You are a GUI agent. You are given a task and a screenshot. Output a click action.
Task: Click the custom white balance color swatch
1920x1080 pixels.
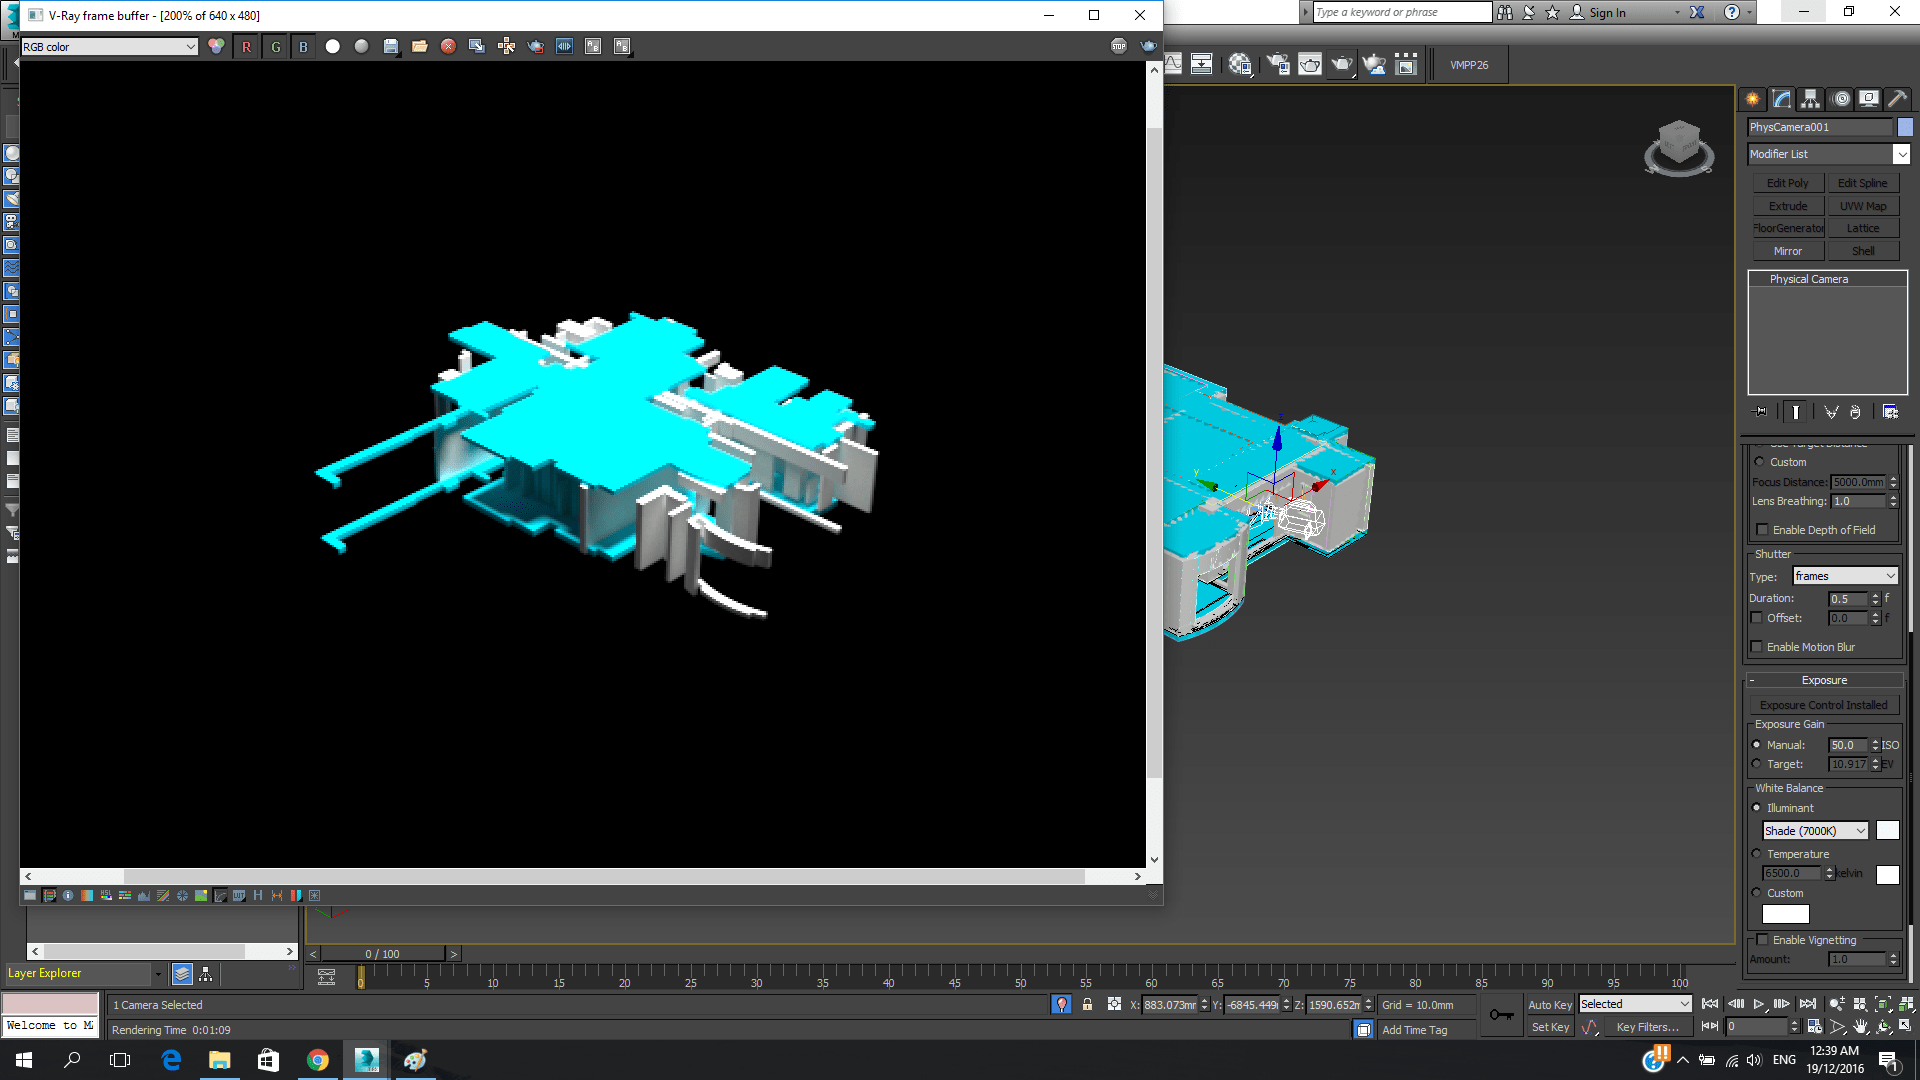1785,914
